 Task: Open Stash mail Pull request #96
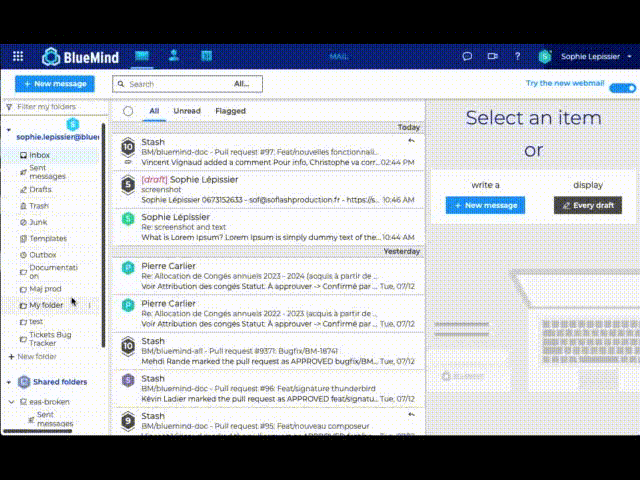point(268,389)
